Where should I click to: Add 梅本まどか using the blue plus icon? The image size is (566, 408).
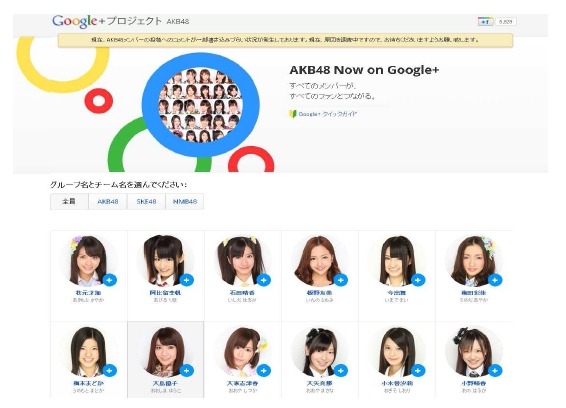[110, 370]
